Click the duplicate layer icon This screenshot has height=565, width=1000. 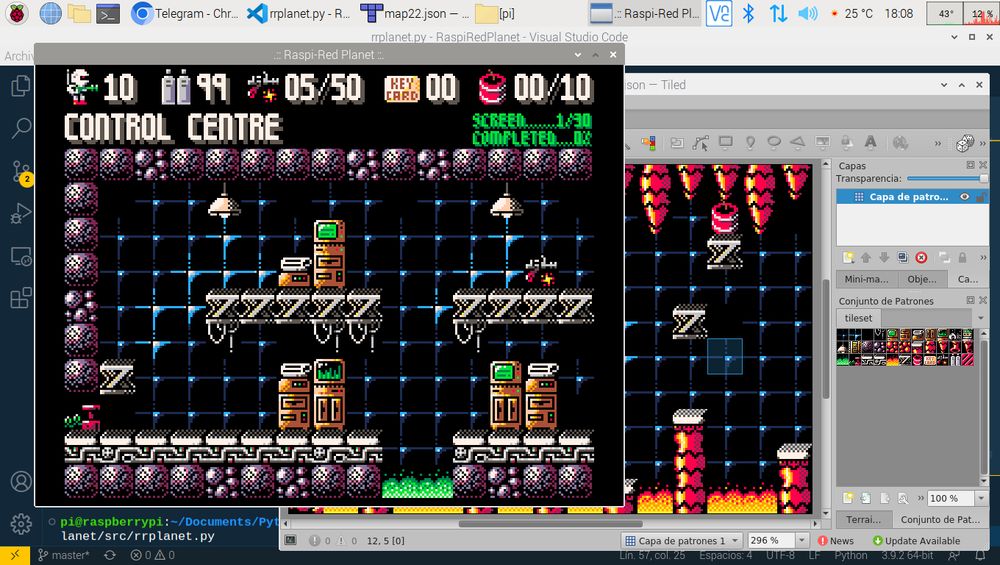[x=902, y=258]
